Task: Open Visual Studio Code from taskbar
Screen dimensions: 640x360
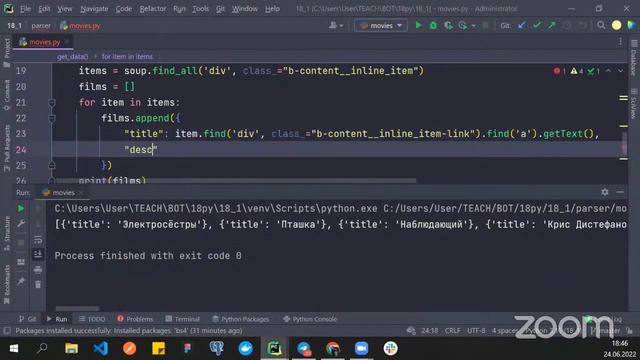Action: (x=100, y=348)
